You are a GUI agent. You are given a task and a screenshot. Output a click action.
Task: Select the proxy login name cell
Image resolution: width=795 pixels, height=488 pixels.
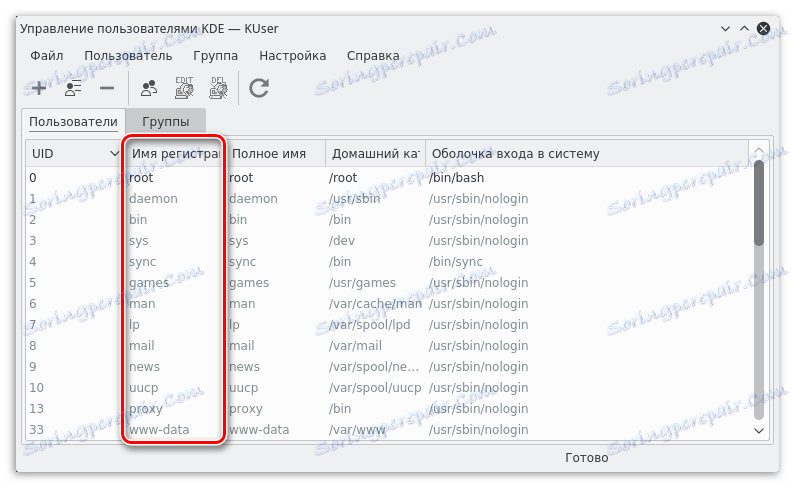tap(174, 408)
